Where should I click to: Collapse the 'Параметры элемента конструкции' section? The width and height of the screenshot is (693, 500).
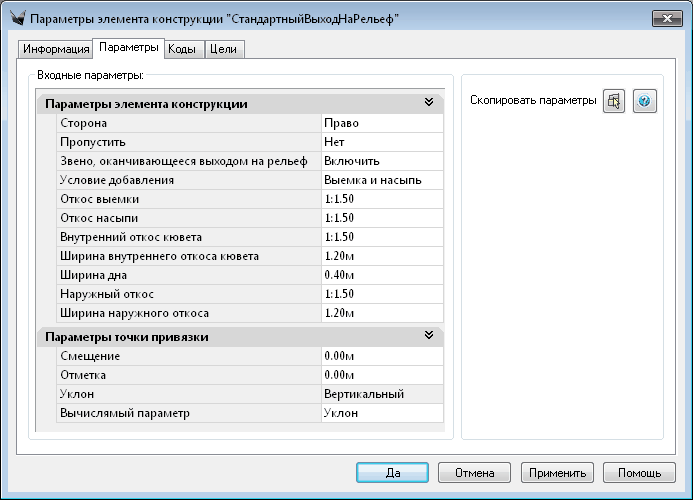pyautogui.click(x=428, y=103)
